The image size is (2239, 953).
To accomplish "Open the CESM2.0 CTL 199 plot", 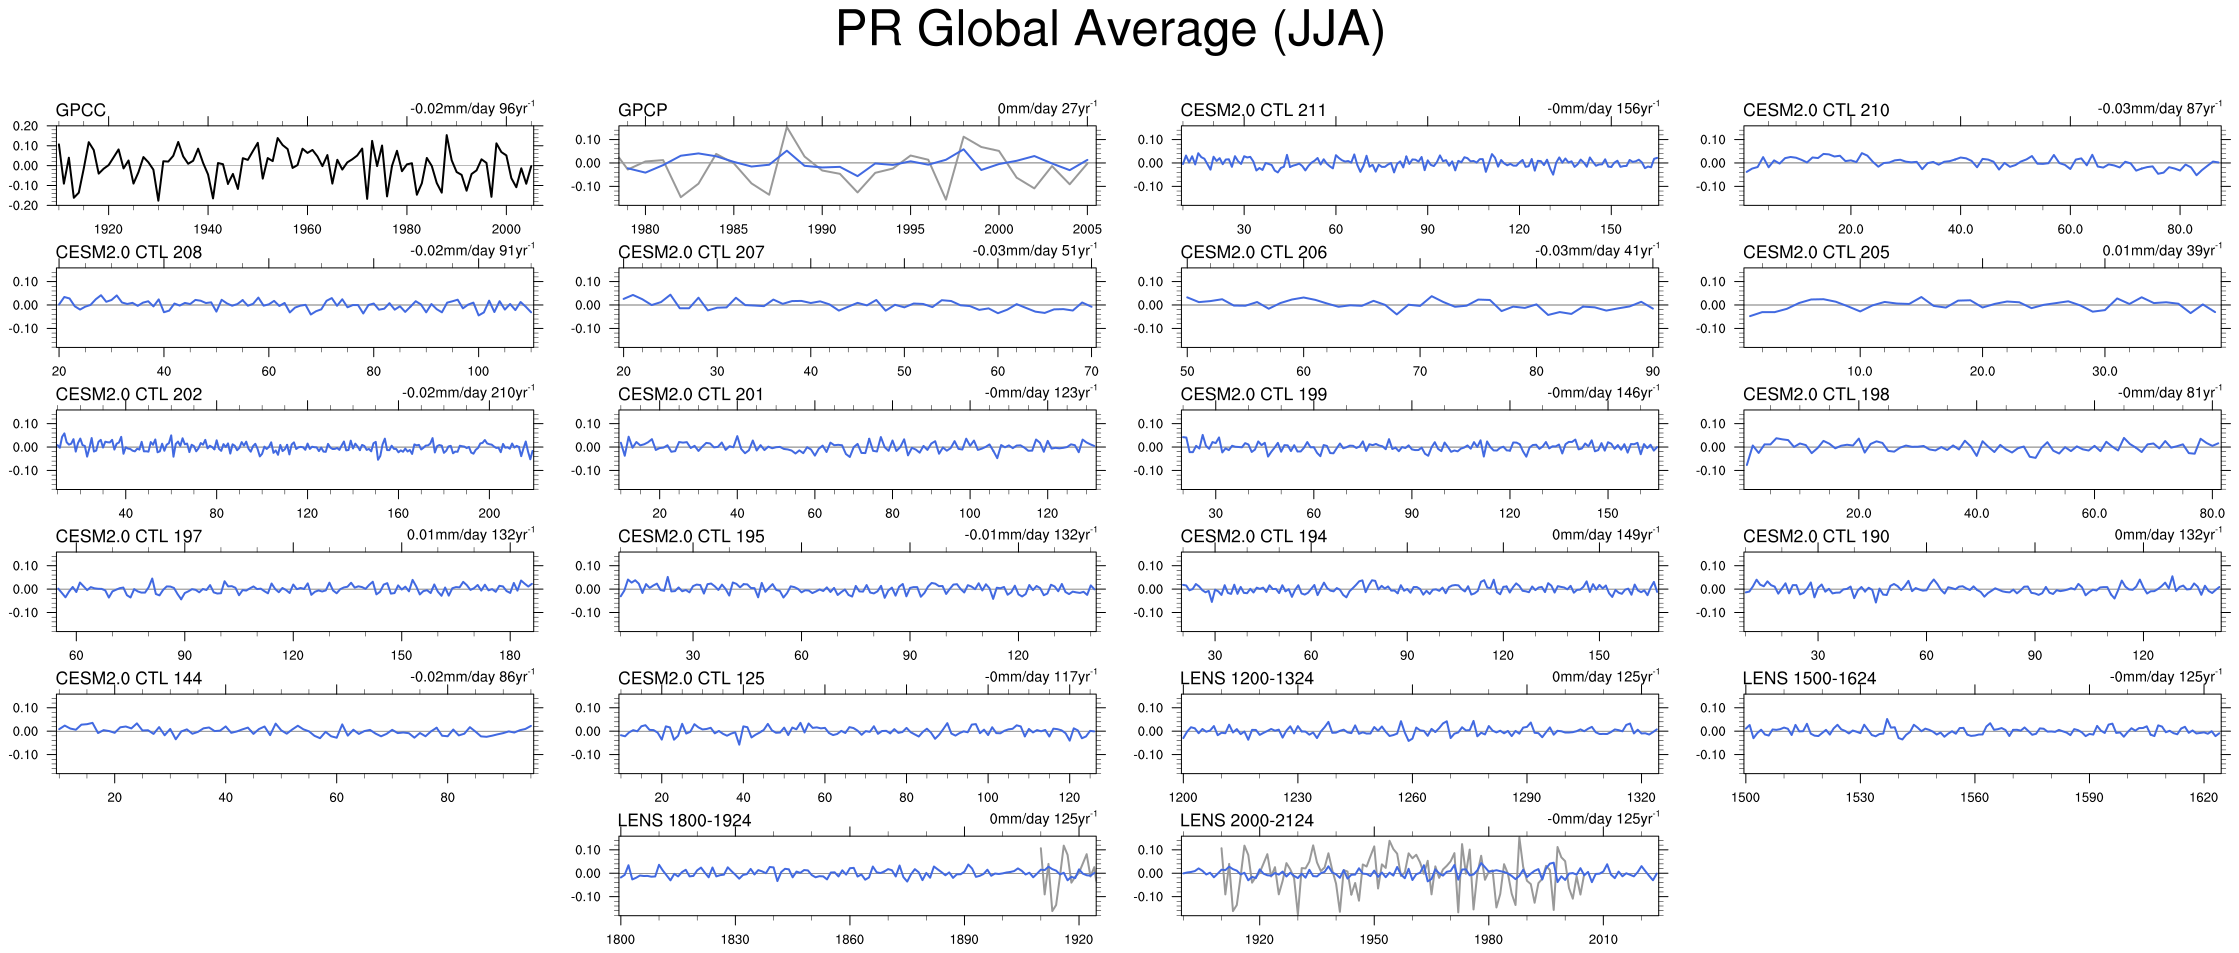I will [x=1420, y=450].
